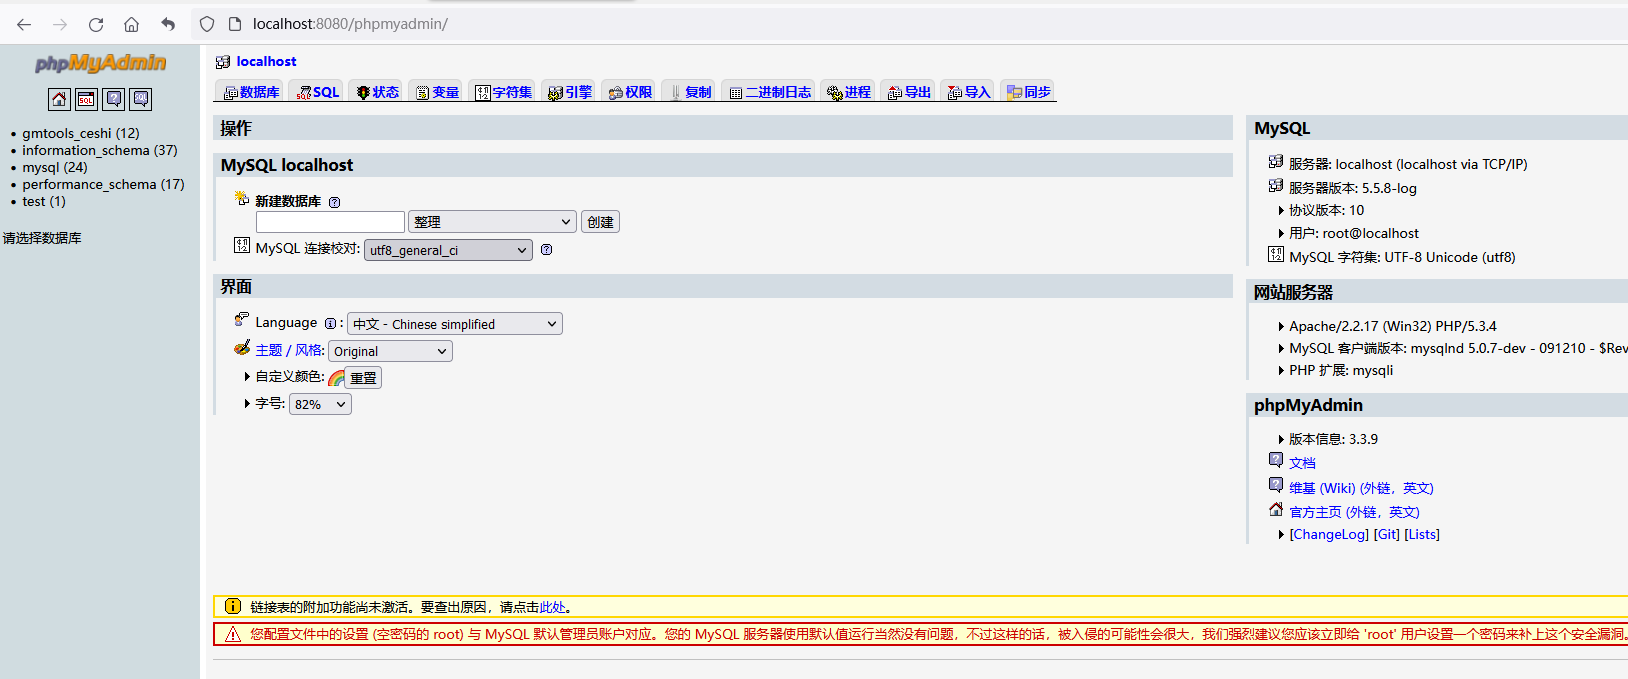
Task: Open the 文档 documentation link
Action: [x=1302, y=463]
